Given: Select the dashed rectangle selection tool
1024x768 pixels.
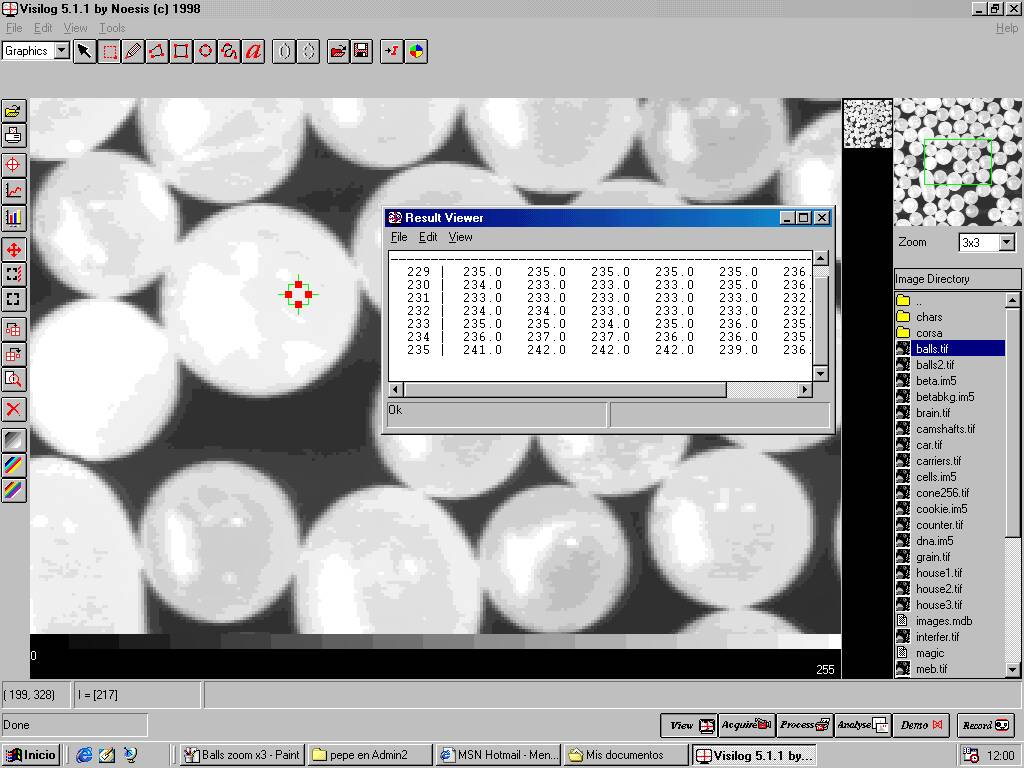Looking at the screenshot, I should pos(109,51).
